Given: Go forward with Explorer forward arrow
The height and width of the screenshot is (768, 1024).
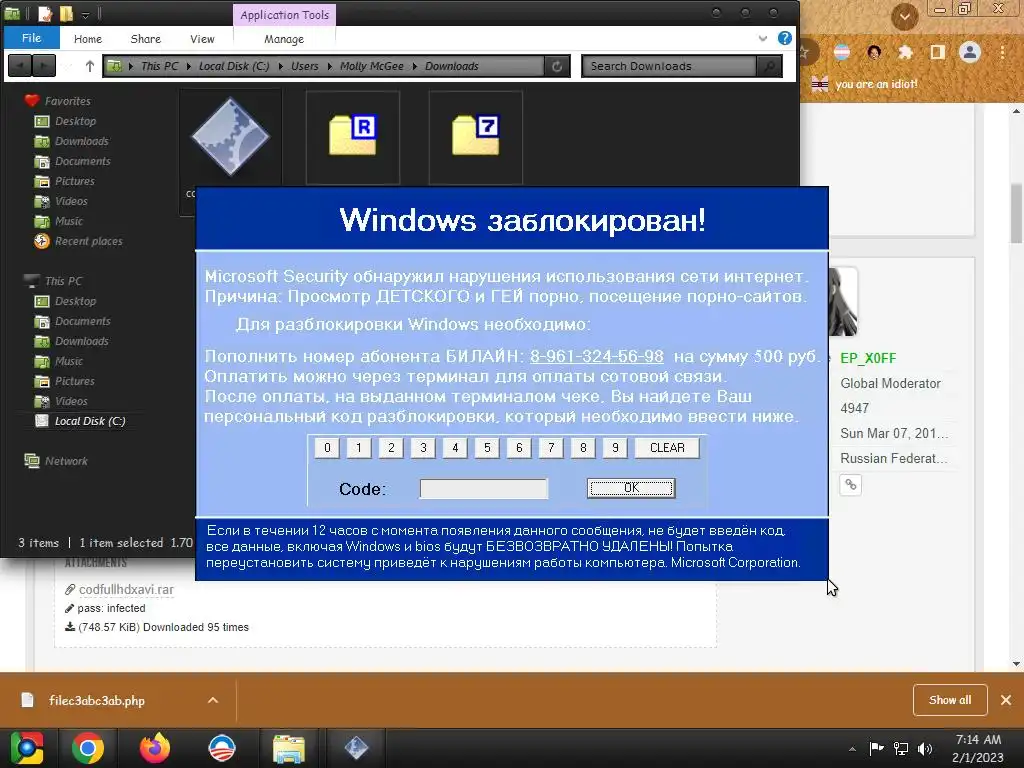Looking at the screenshot, I should 44,66.
